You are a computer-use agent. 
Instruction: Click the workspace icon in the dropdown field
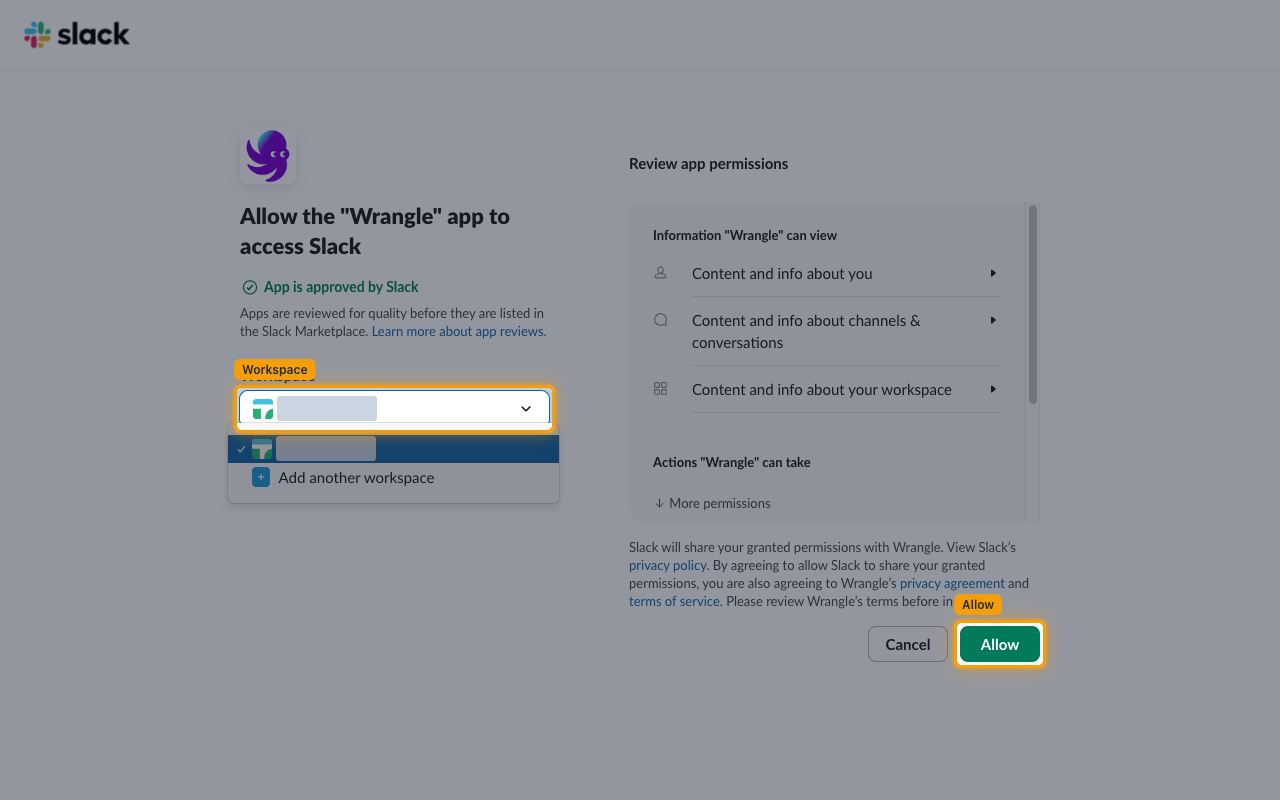tap(263, 408)
